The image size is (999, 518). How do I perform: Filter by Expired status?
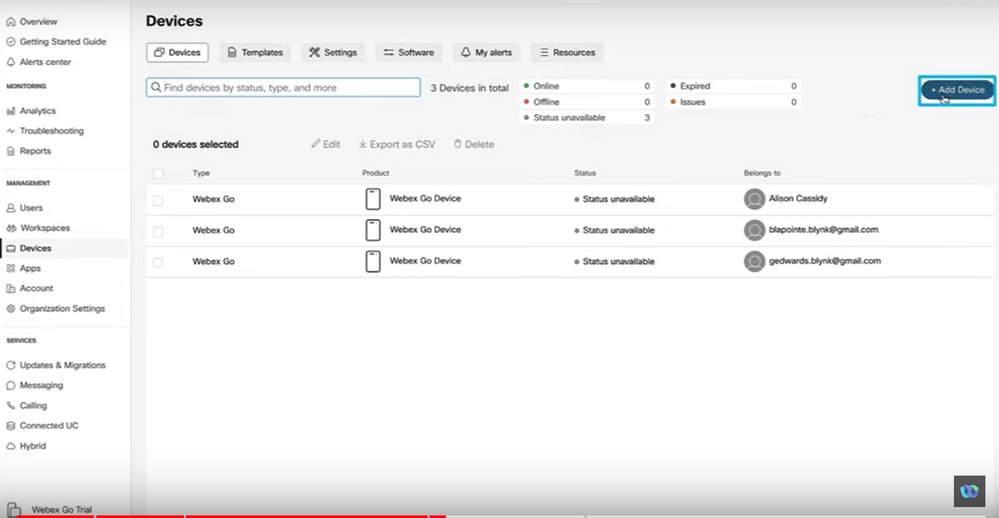pos(733,86)
